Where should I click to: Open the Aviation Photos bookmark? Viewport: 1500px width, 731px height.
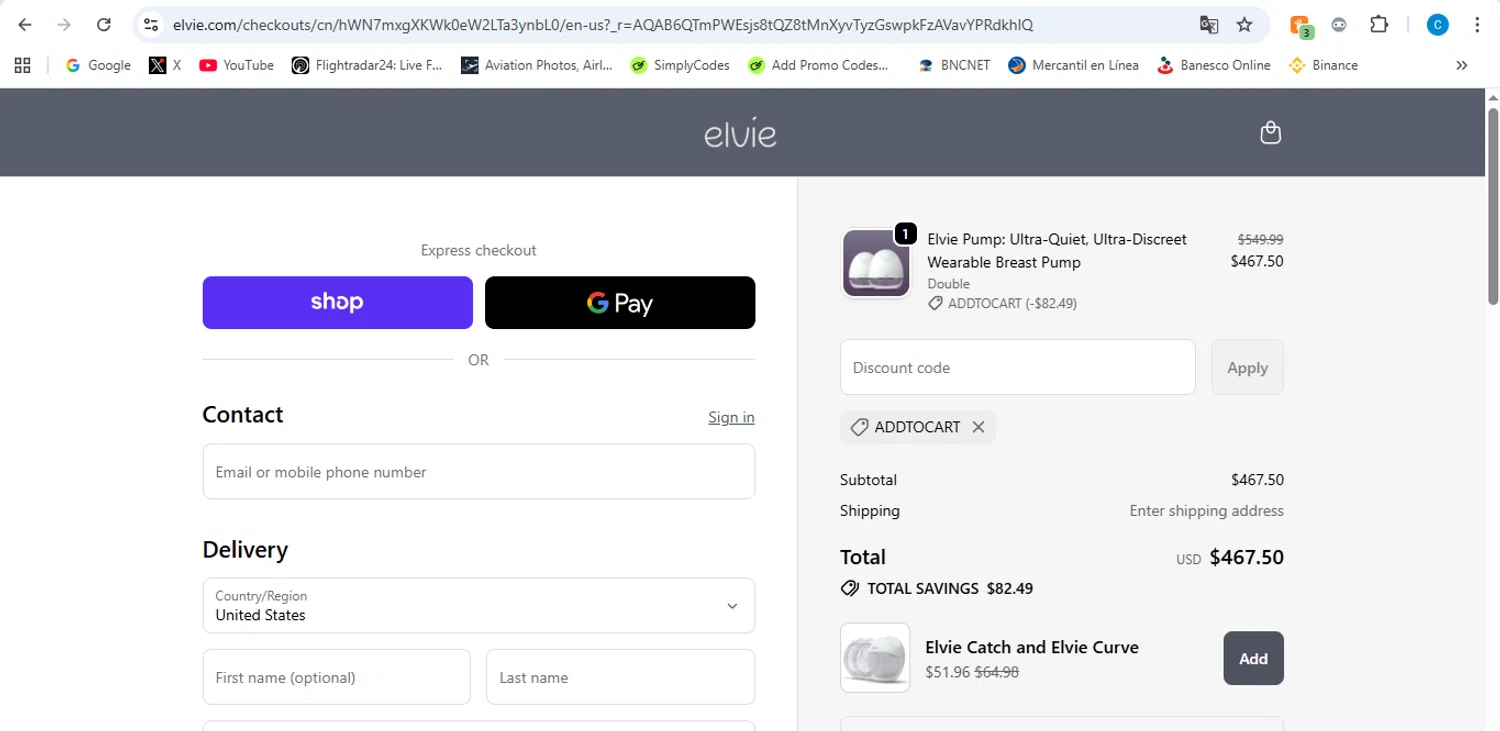538,65
